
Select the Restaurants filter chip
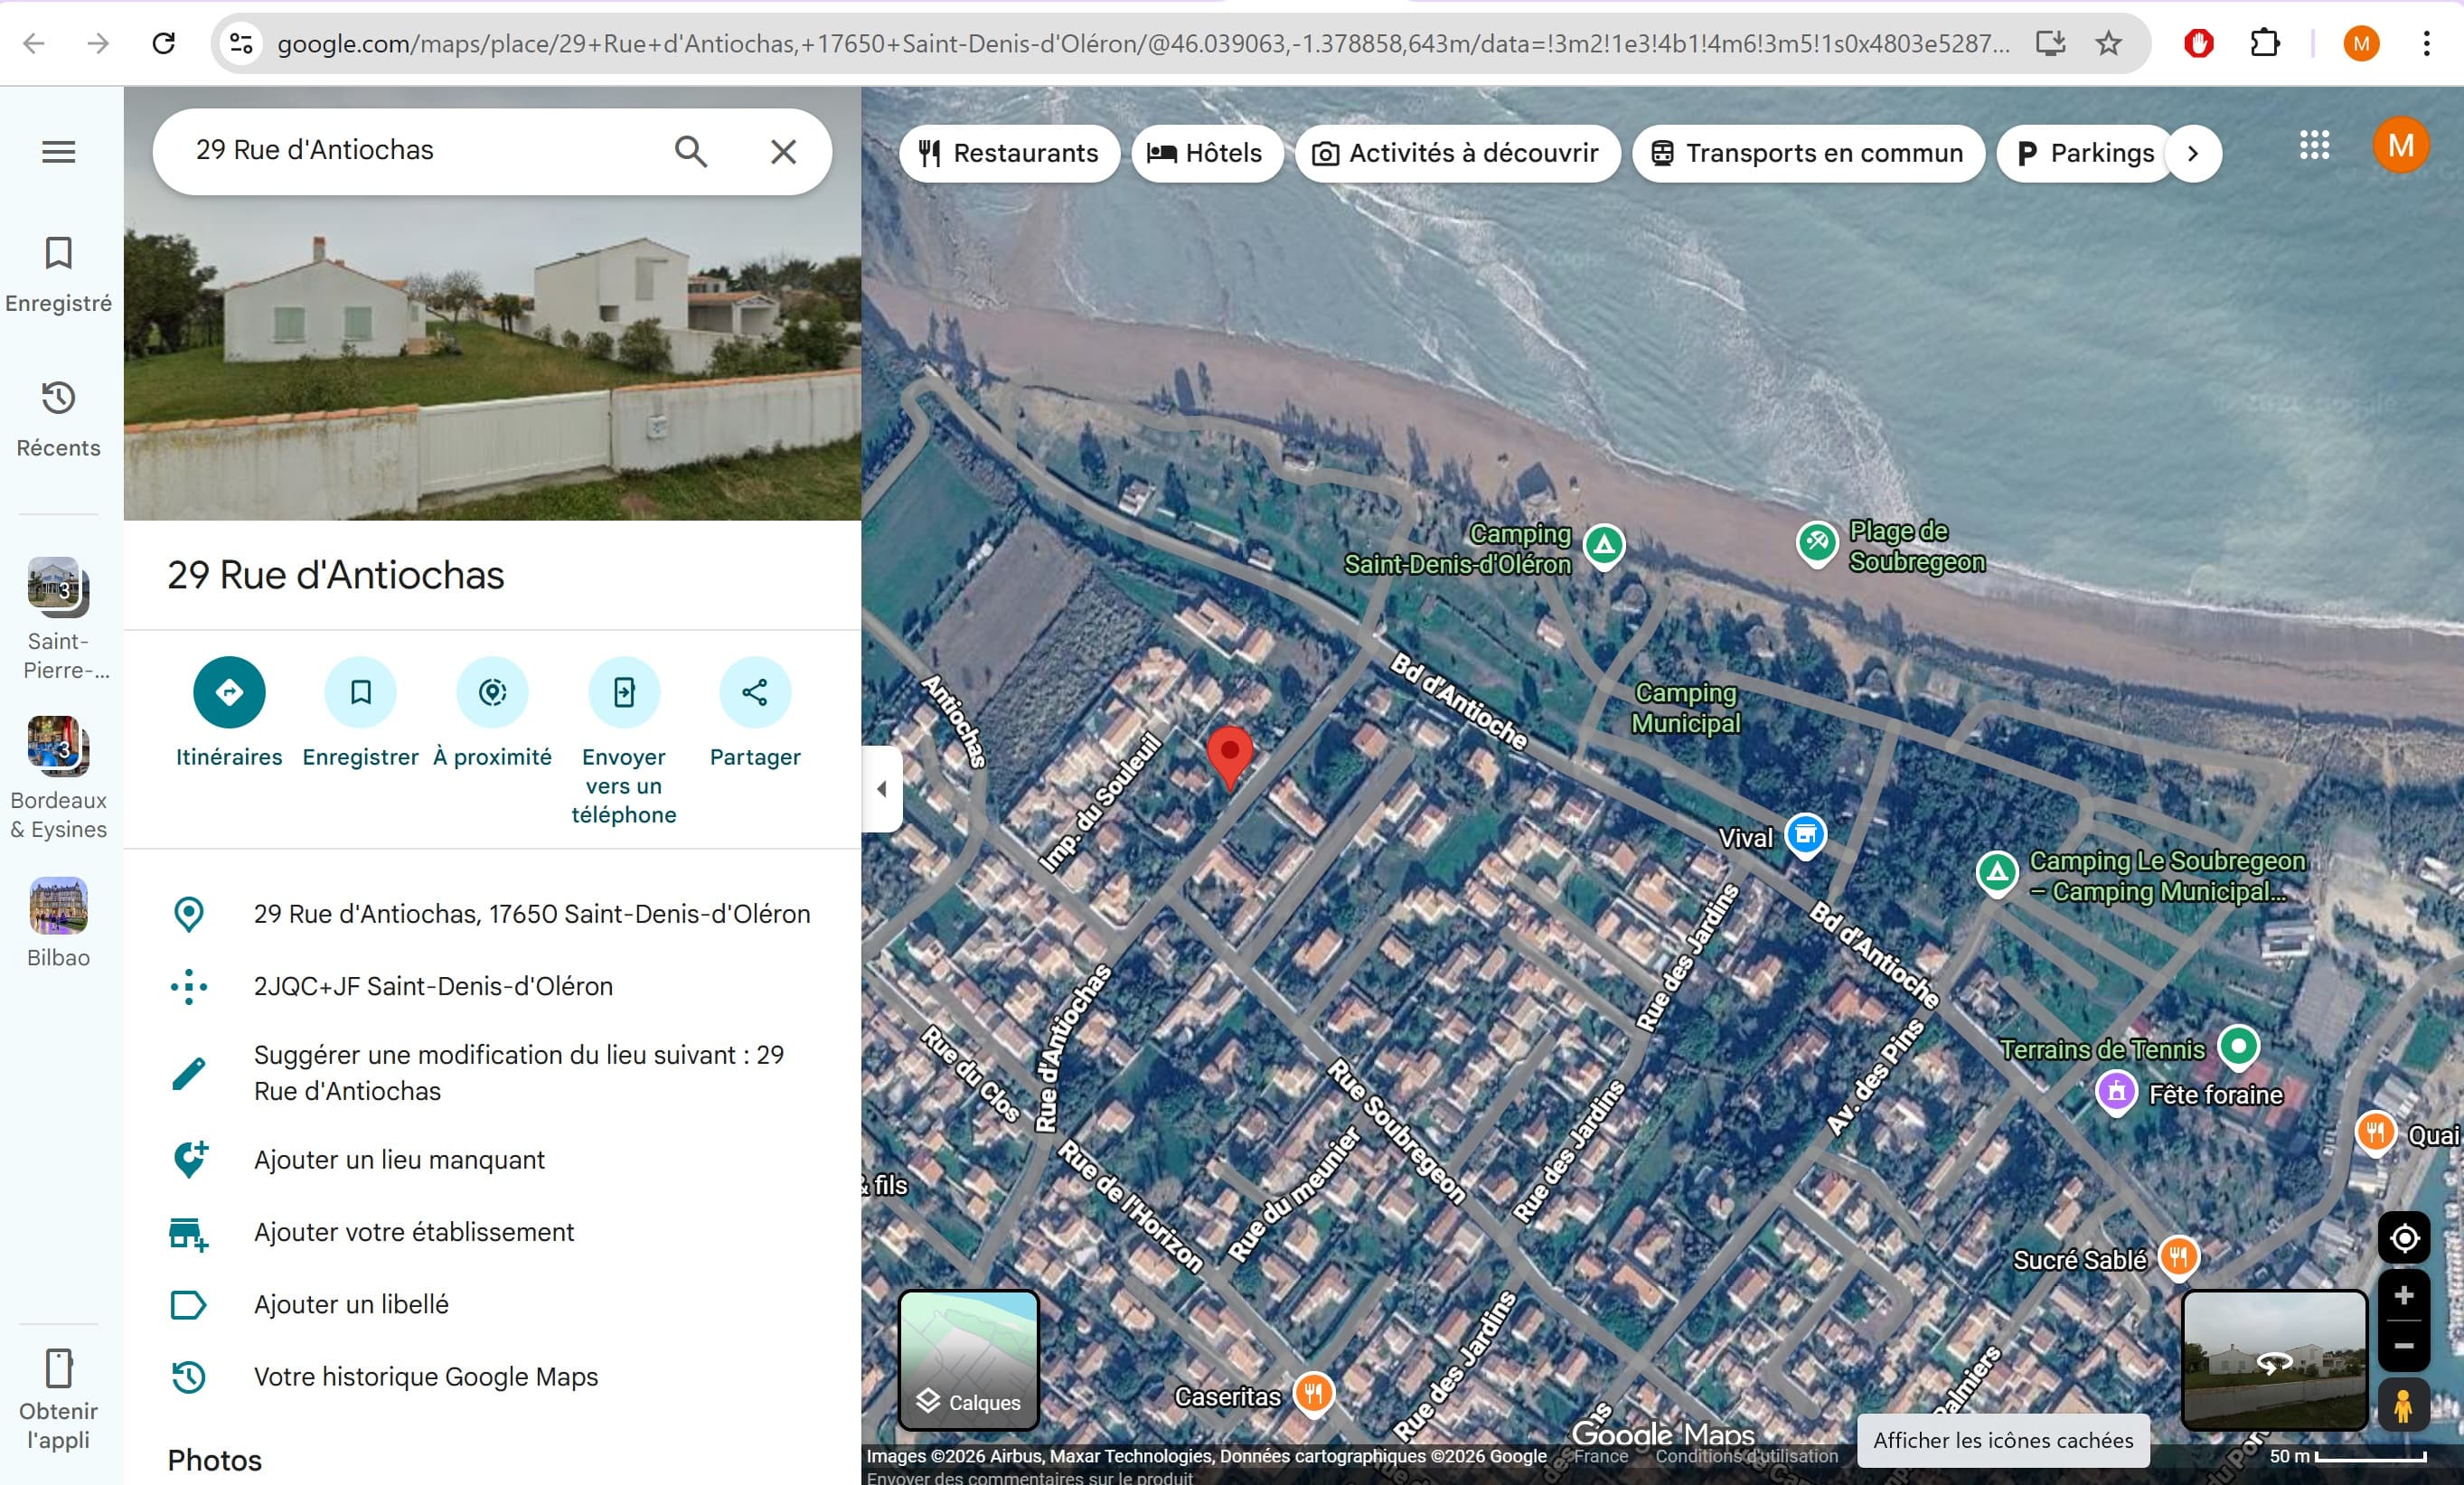point(1009,153)
